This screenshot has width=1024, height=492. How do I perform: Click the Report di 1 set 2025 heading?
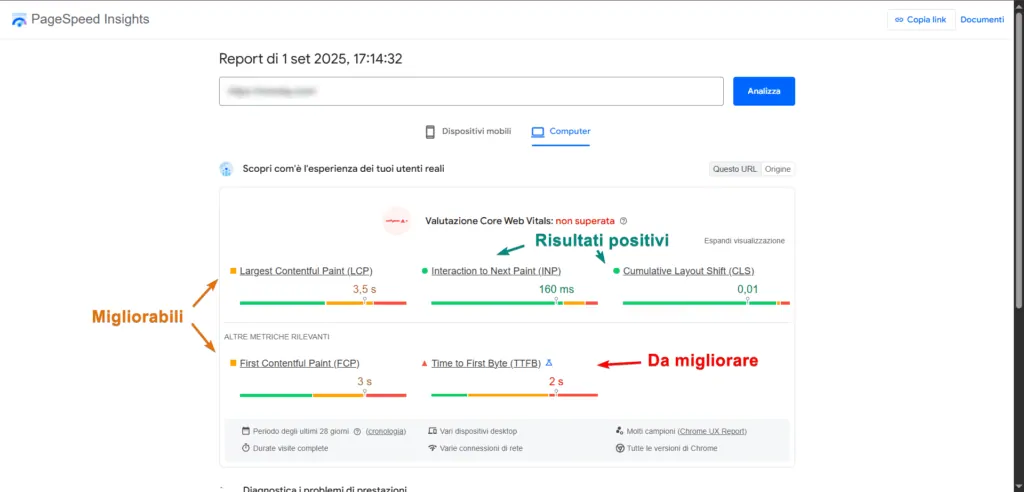[x=311, y=59]
